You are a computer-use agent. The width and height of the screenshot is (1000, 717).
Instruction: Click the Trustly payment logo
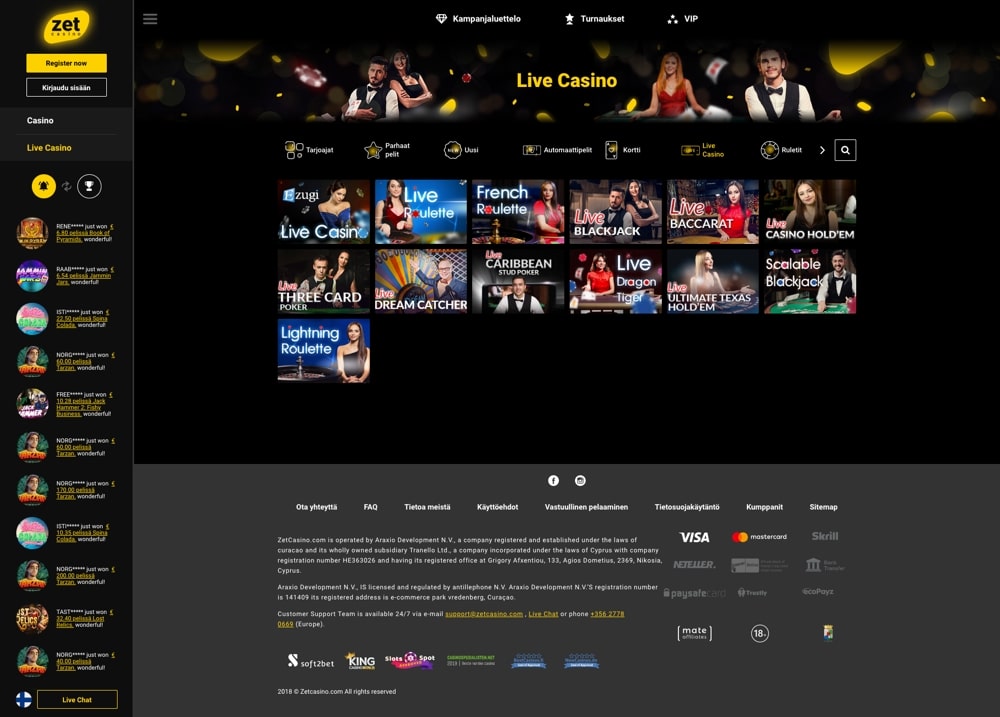753,593
